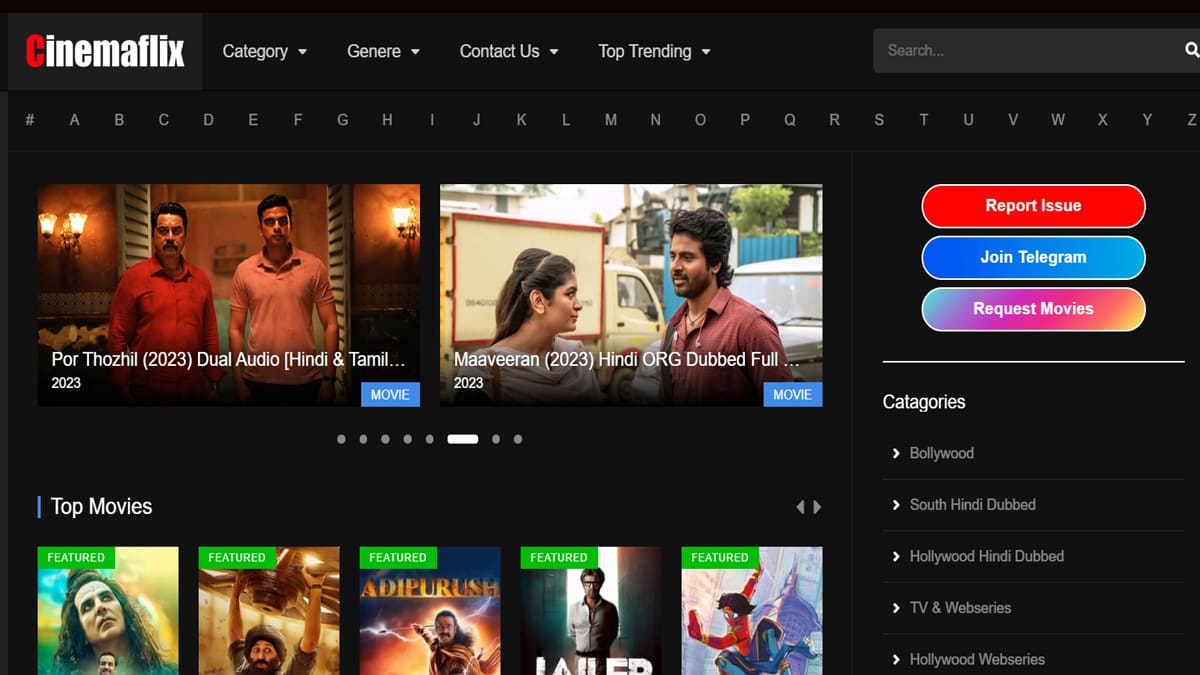Filter movies by letter T
The height and width of the screenshot is (675, 1200).
[x=924, y=120]
